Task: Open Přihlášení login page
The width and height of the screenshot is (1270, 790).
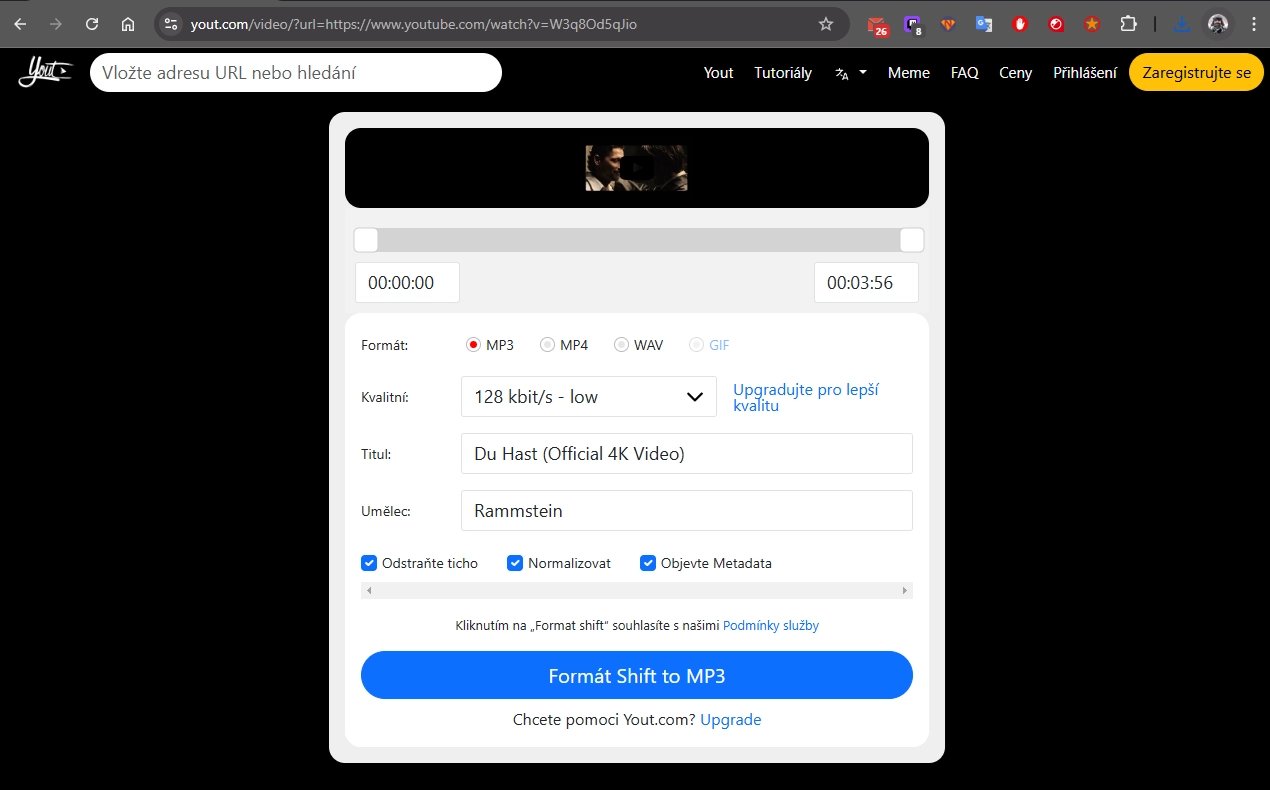Action: pos(1084,73)
